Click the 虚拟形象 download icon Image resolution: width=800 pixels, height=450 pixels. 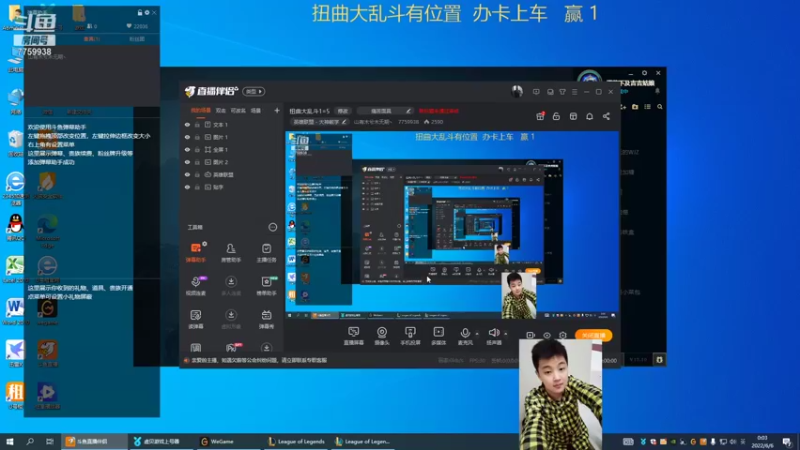click(231, 315)
